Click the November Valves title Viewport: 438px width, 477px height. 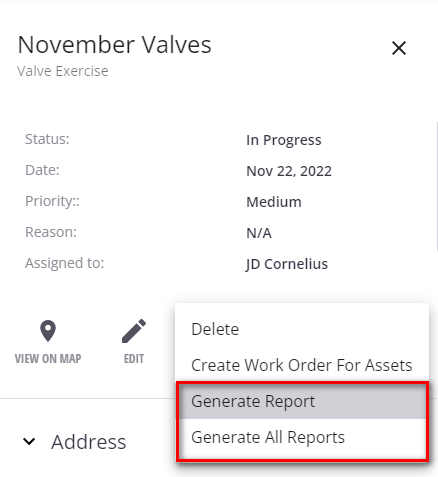tap(115, 45)
